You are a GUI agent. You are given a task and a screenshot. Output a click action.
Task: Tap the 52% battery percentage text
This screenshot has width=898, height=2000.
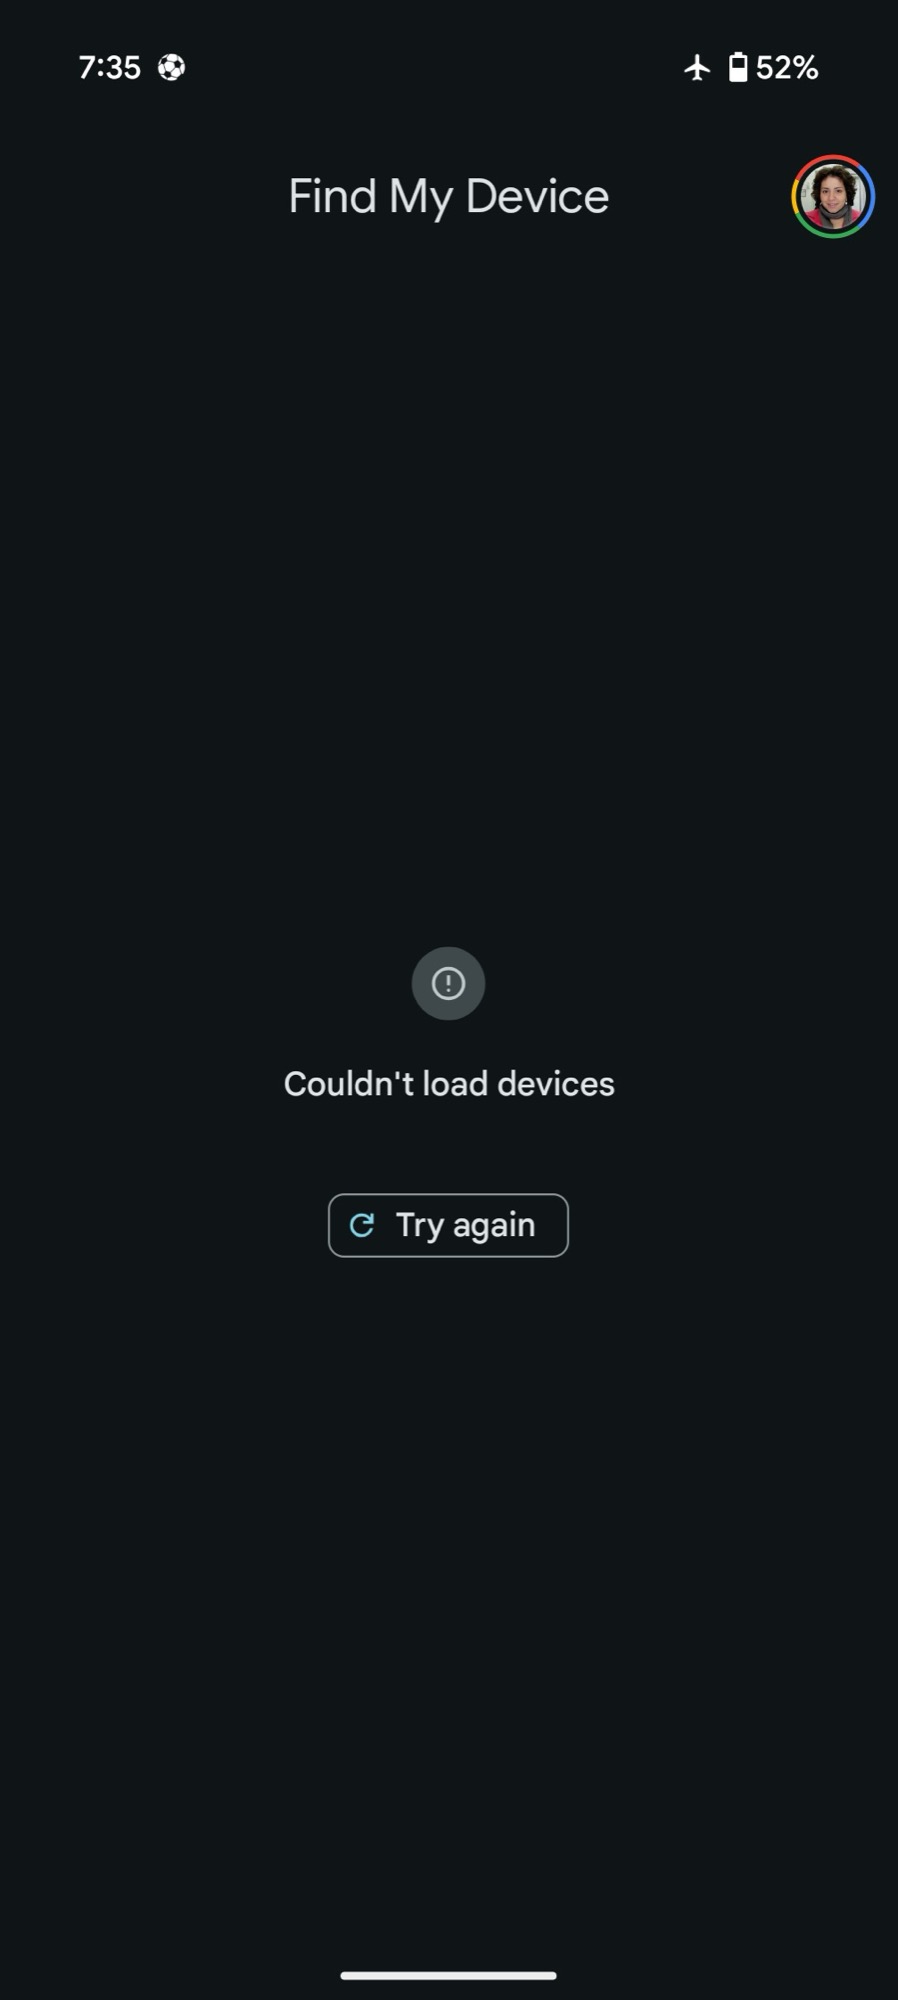787,68
